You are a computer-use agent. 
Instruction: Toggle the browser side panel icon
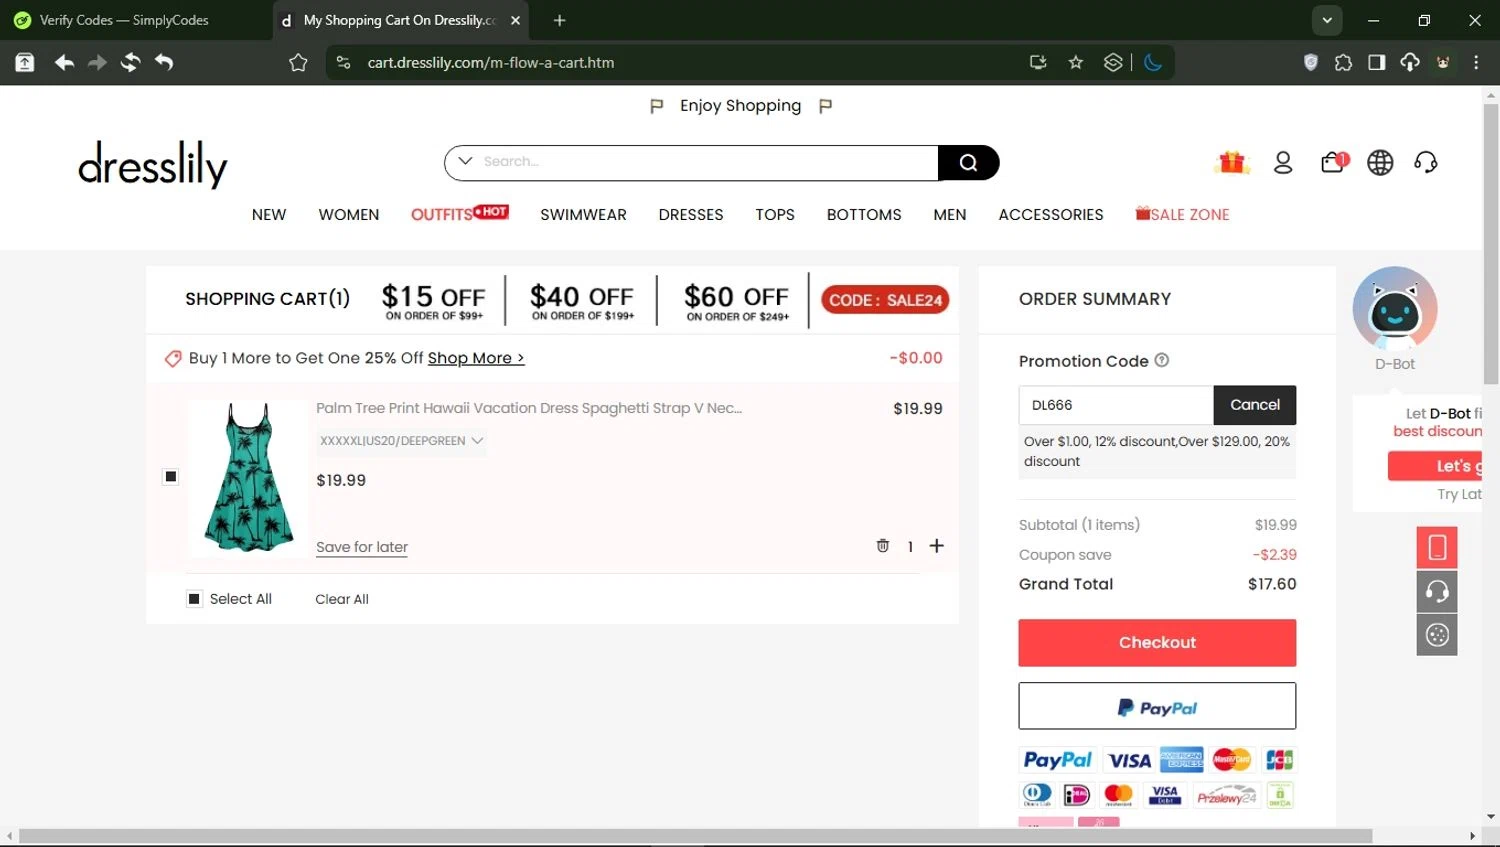(x=1377, y=62)
